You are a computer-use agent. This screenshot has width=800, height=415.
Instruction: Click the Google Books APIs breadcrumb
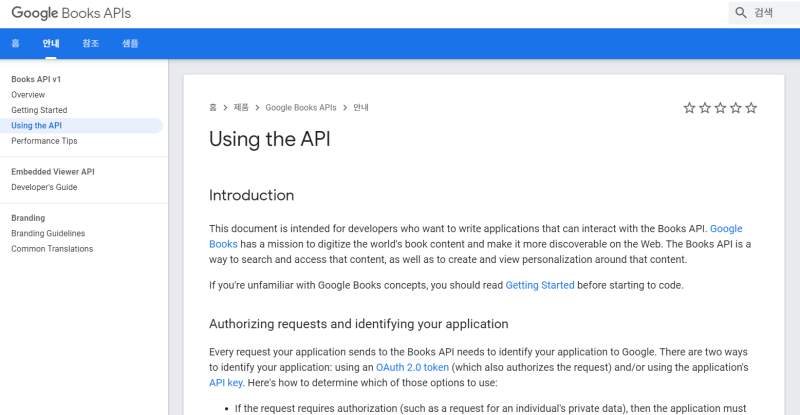[301, 108]
